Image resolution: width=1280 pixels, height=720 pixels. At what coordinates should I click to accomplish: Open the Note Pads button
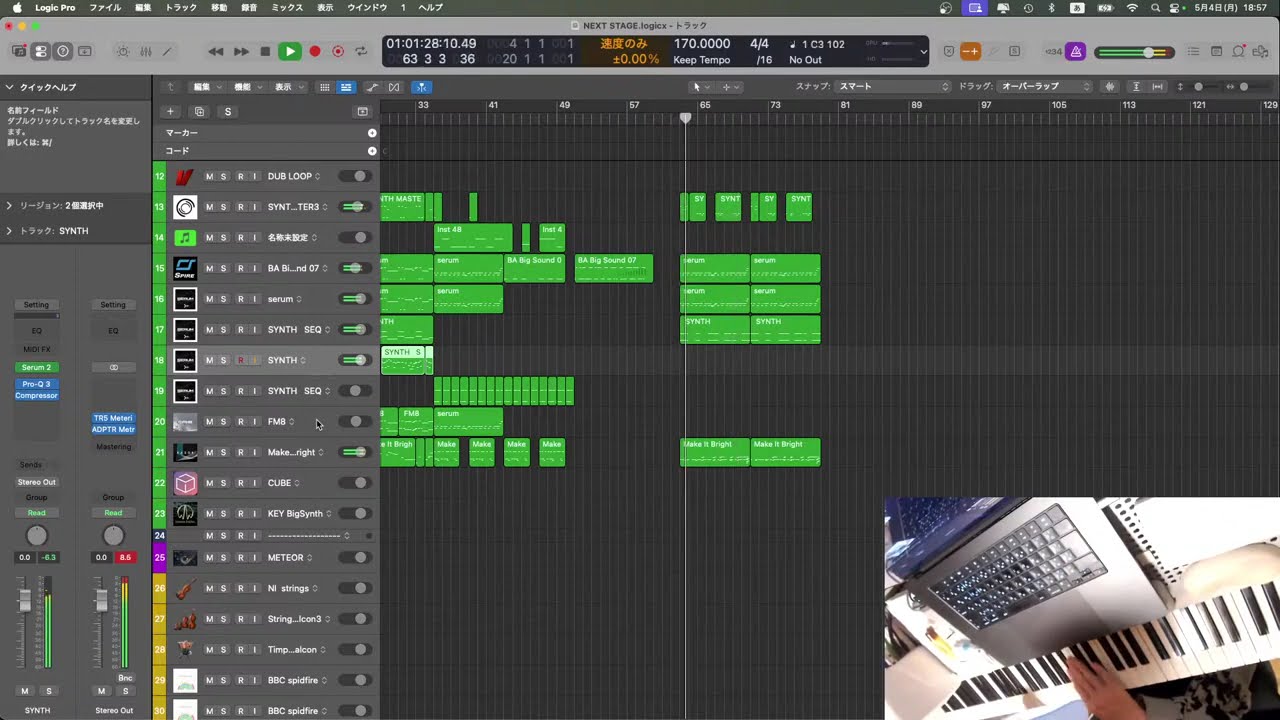1216,51
